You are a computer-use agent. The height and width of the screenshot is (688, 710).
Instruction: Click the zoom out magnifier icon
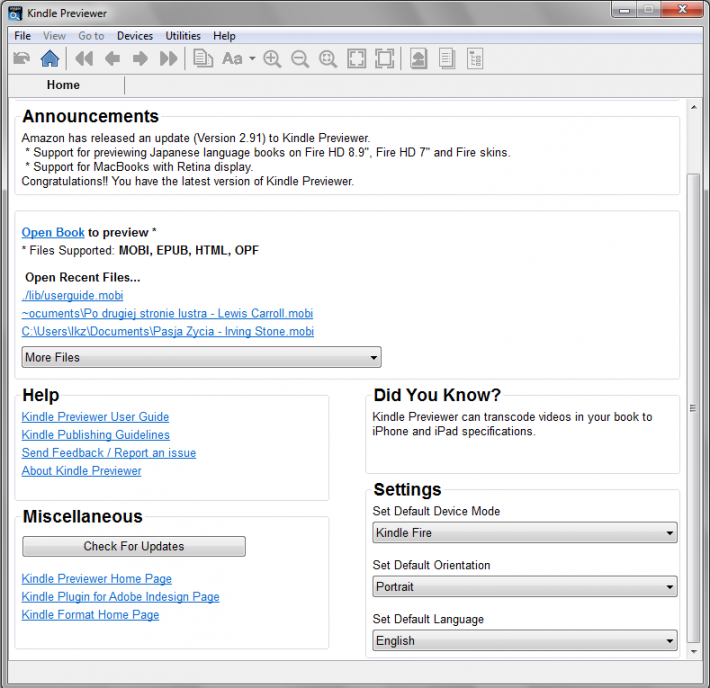300,59
